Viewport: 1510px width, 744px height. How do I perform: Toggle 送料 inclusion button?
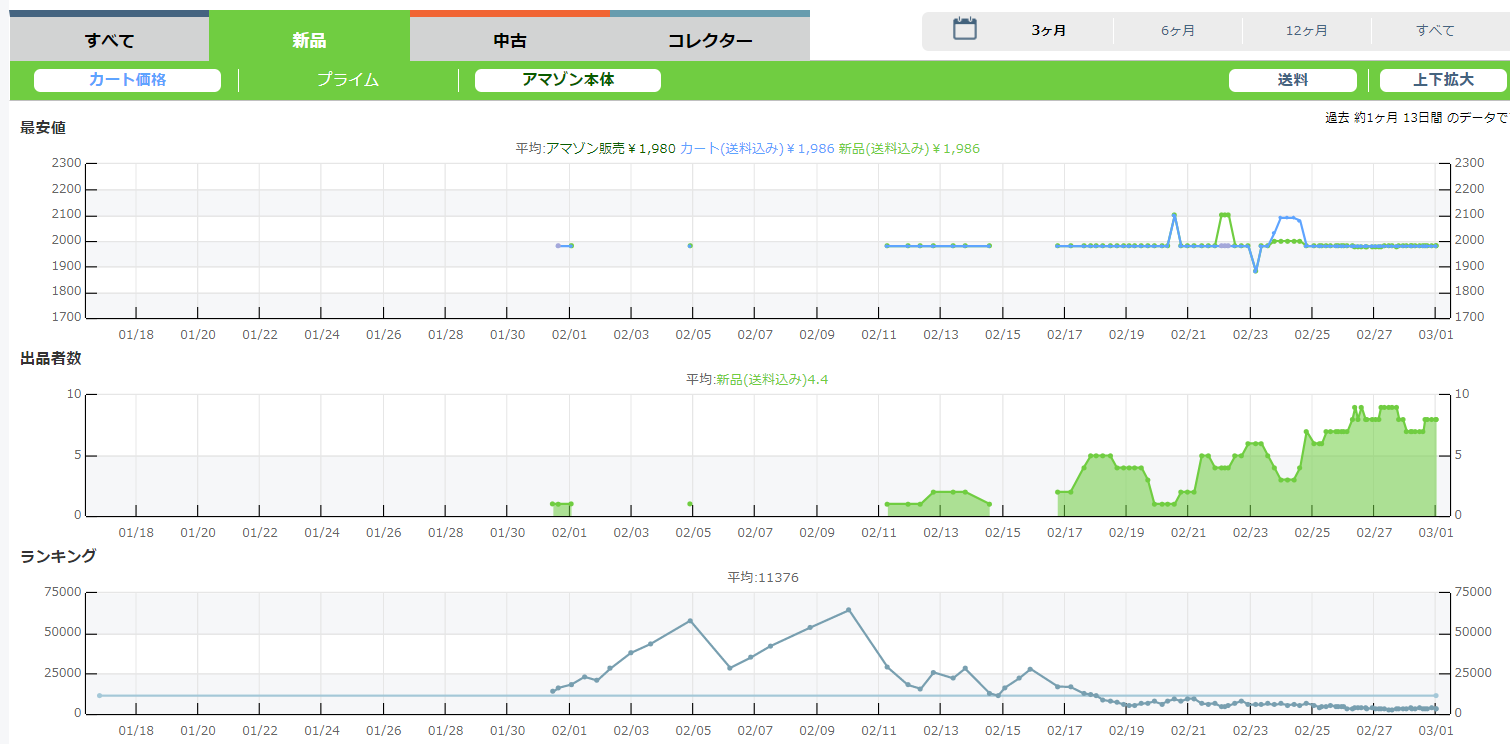(x=1292, y=80)
